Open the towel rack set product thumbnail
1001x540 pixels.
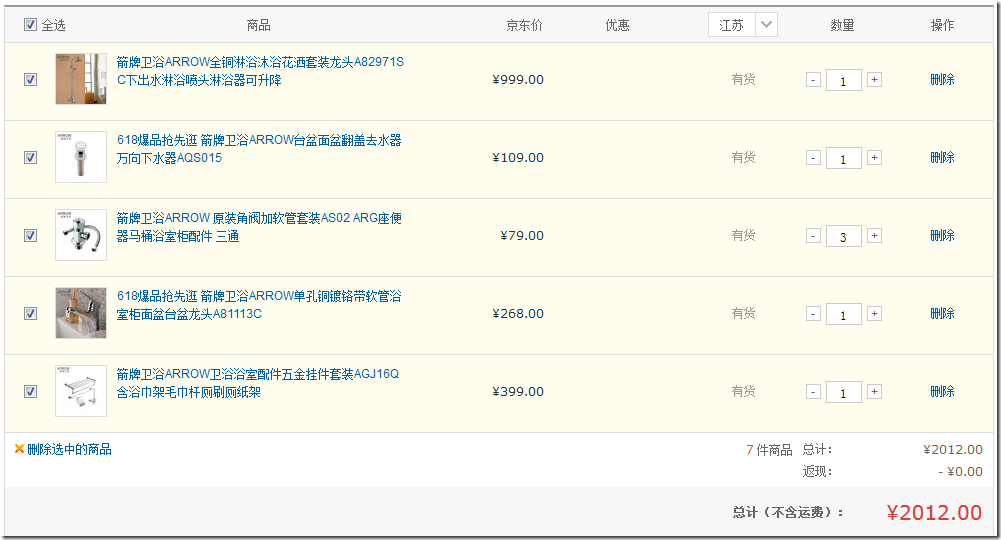80,391
